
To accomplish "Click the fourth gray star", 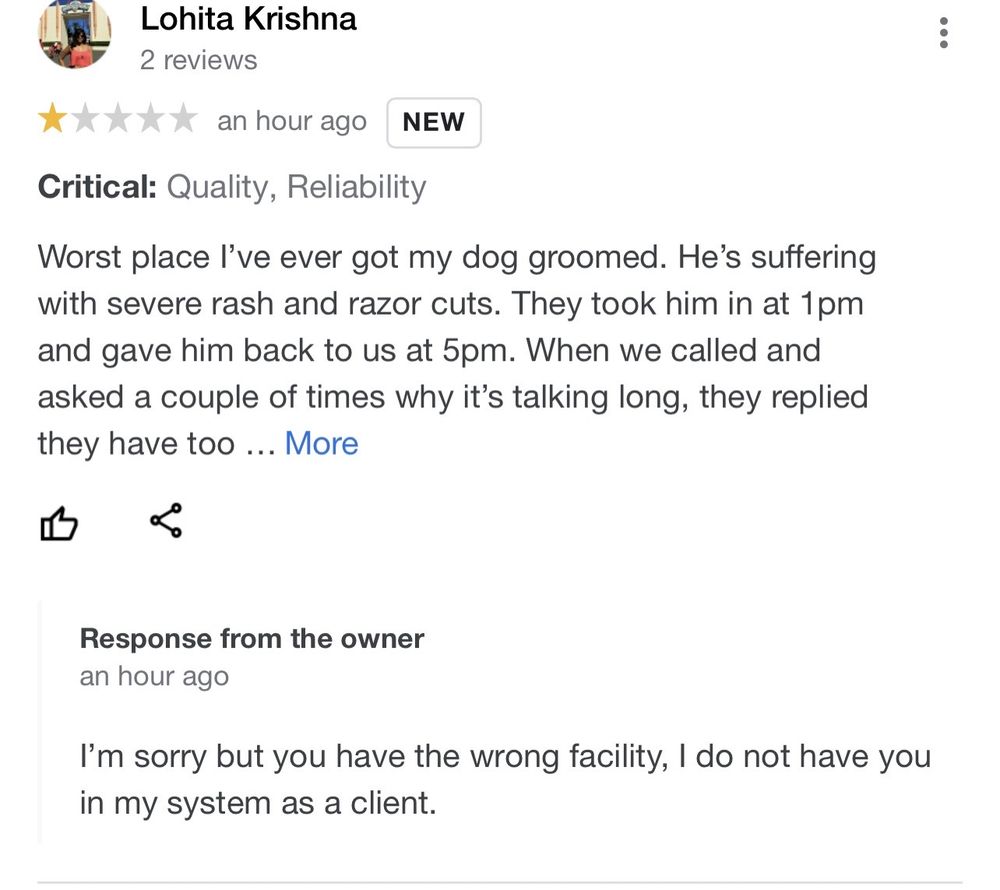I will click(150, 121).
